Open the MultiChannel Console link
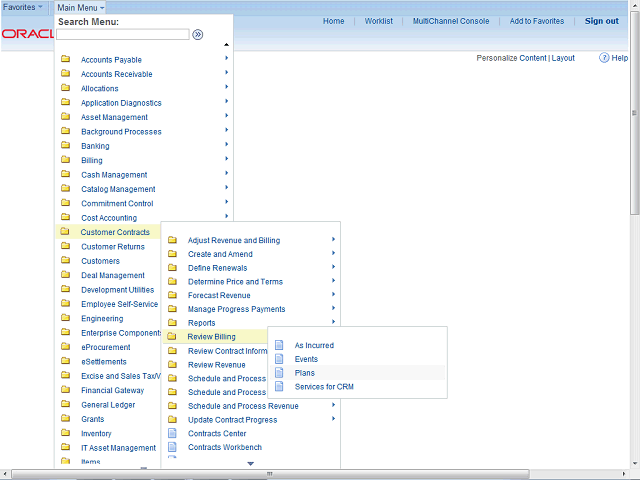 (x=451, y=21)
